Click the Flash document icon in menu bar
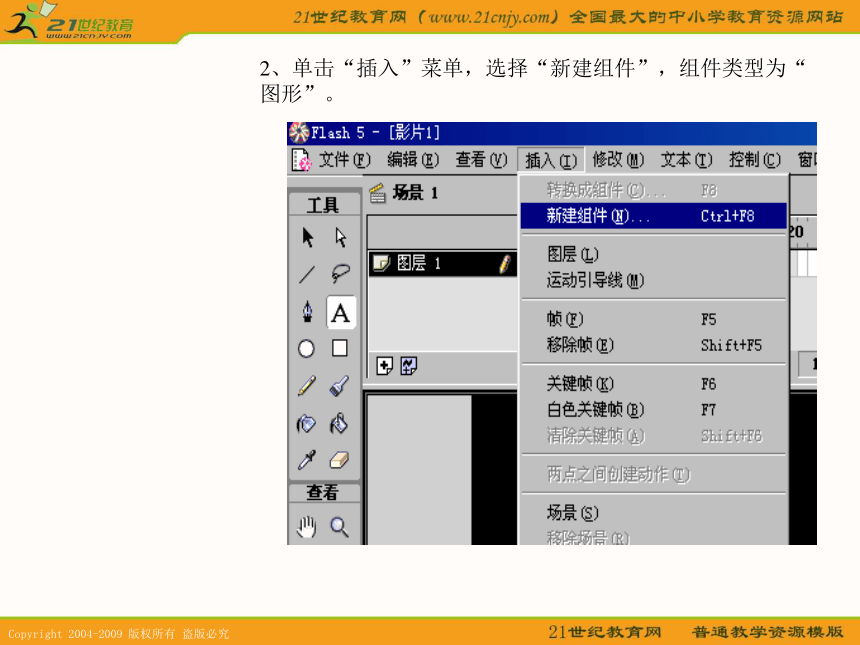Viewport: 860px width, 645px height. pyautogui.click(x=302, y=160)
